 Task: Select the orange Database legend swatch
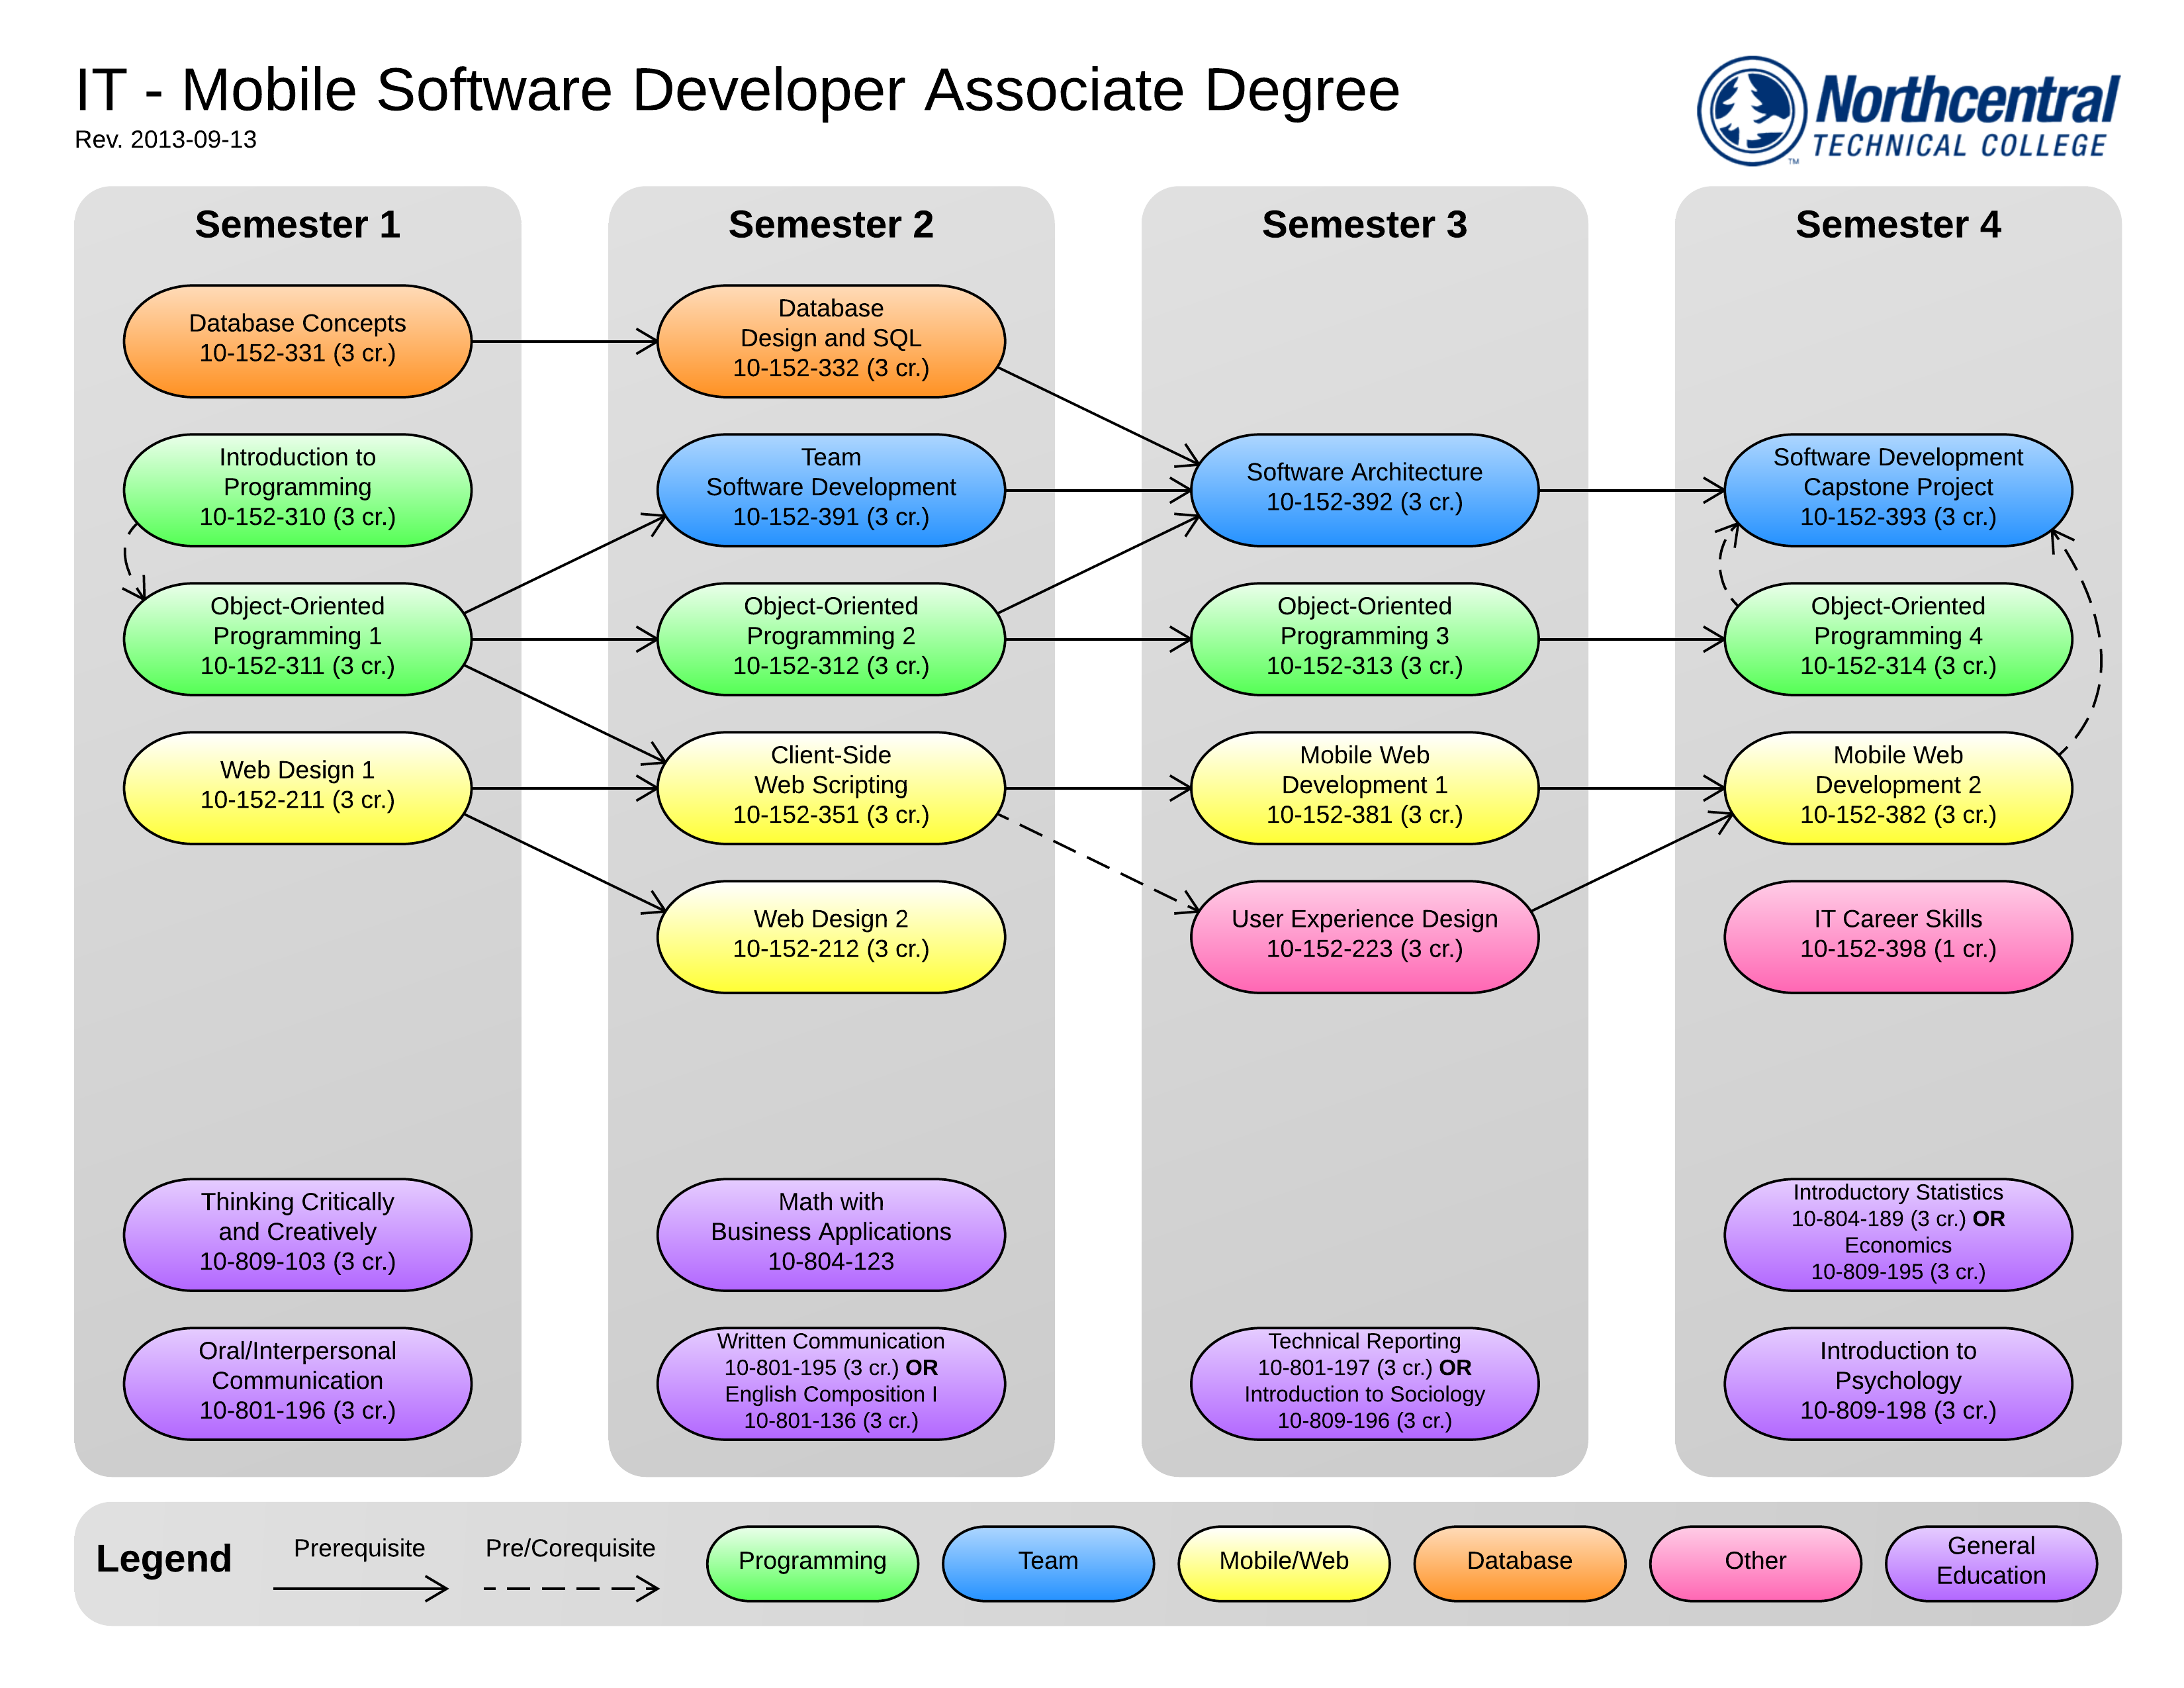click(x=1518, y=1562)
